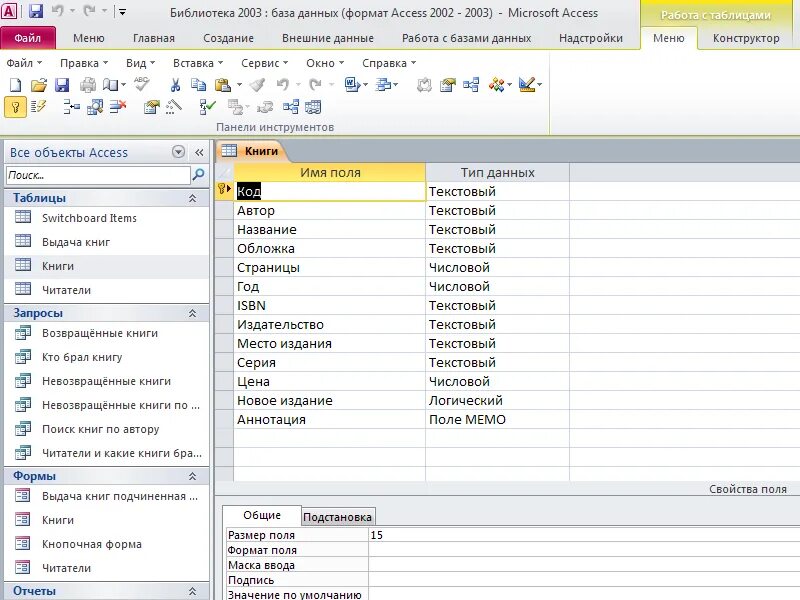Open the Правка menu
Viewport: 800px width, 600px height.
point(84,63)
